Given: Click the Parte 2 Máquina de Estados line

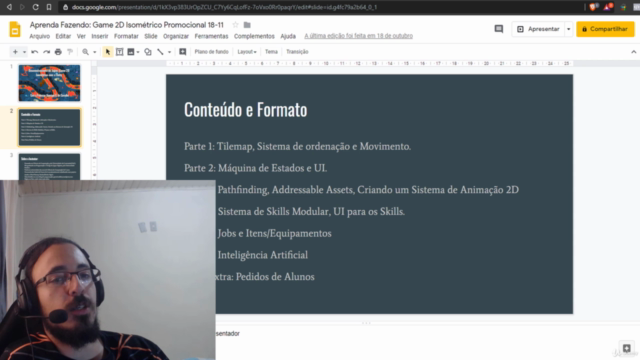Looking at the screenshot, I should click(256, 168).
